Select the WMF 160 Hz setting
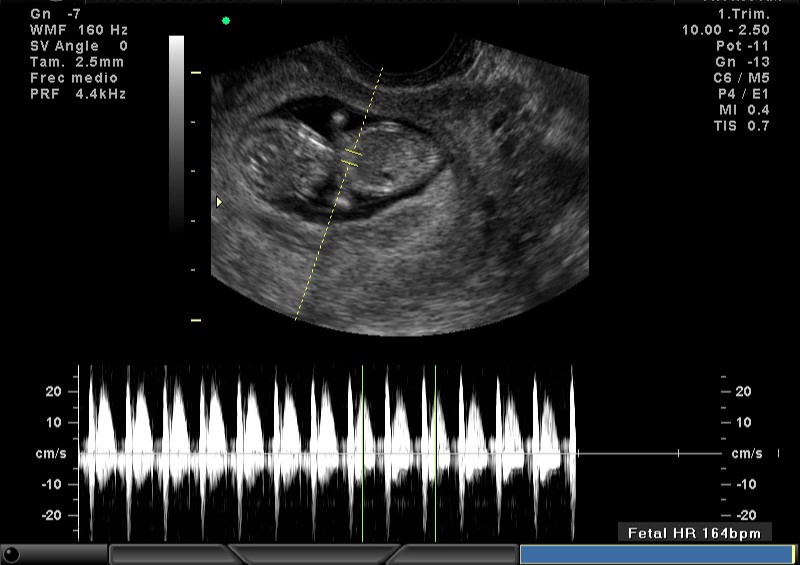The height and width of the screenshot is (565, 800). [x=78, y=30]
